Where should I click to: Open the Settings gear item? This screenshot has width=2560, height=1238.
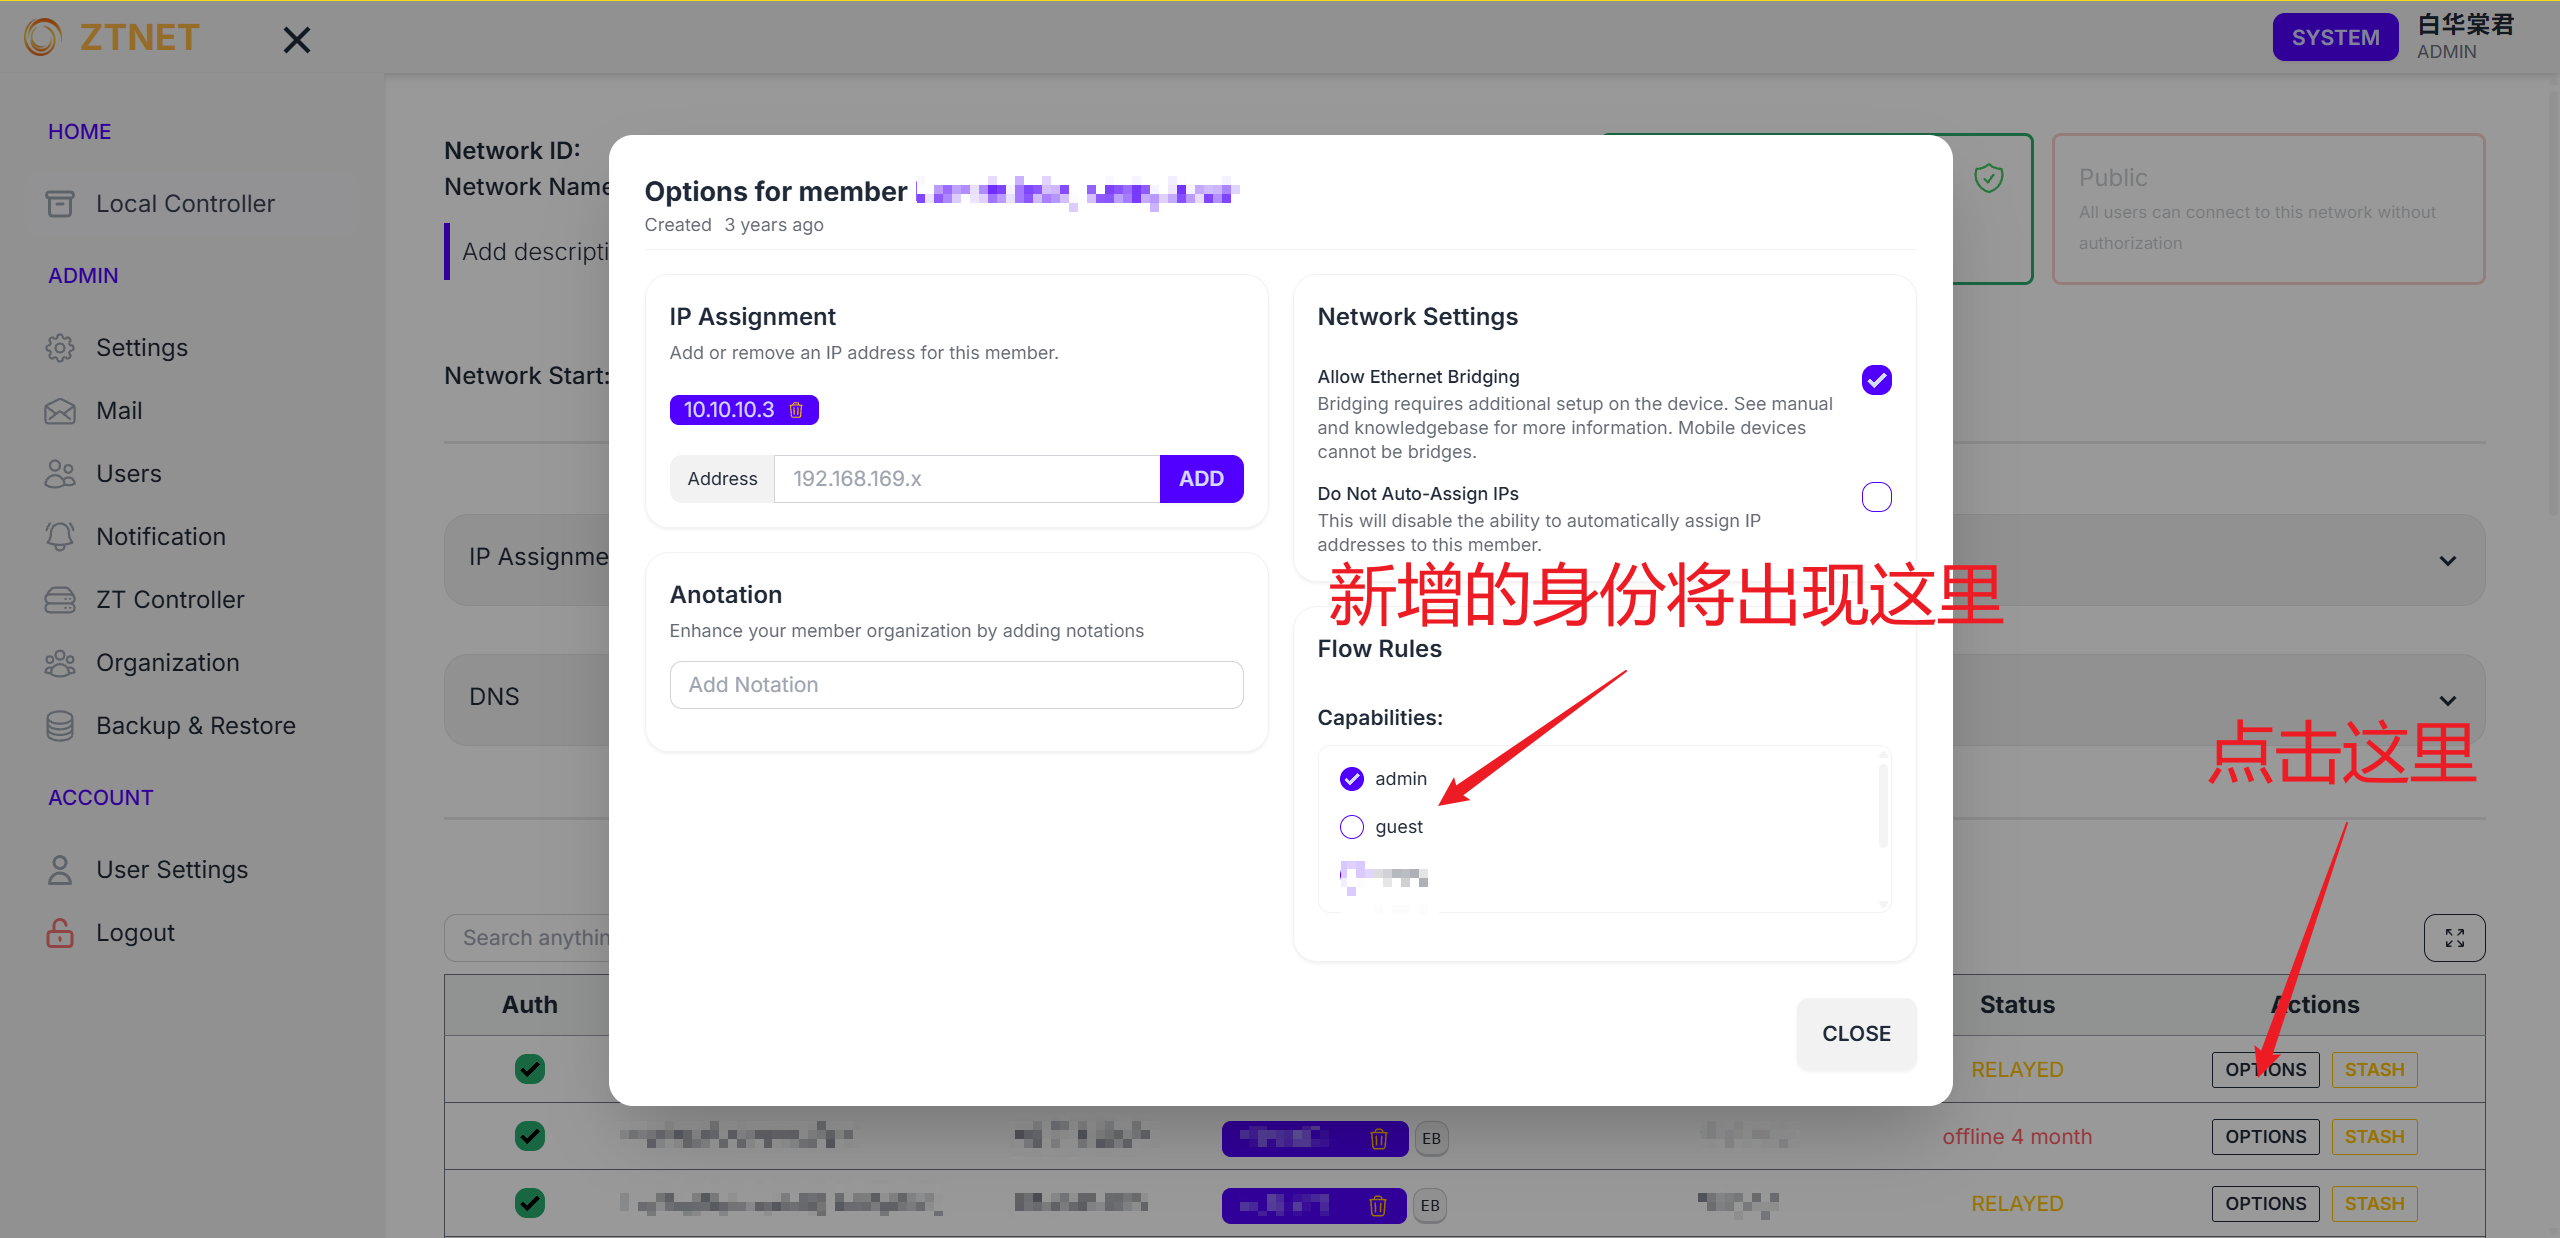click(x=60, y=348)
